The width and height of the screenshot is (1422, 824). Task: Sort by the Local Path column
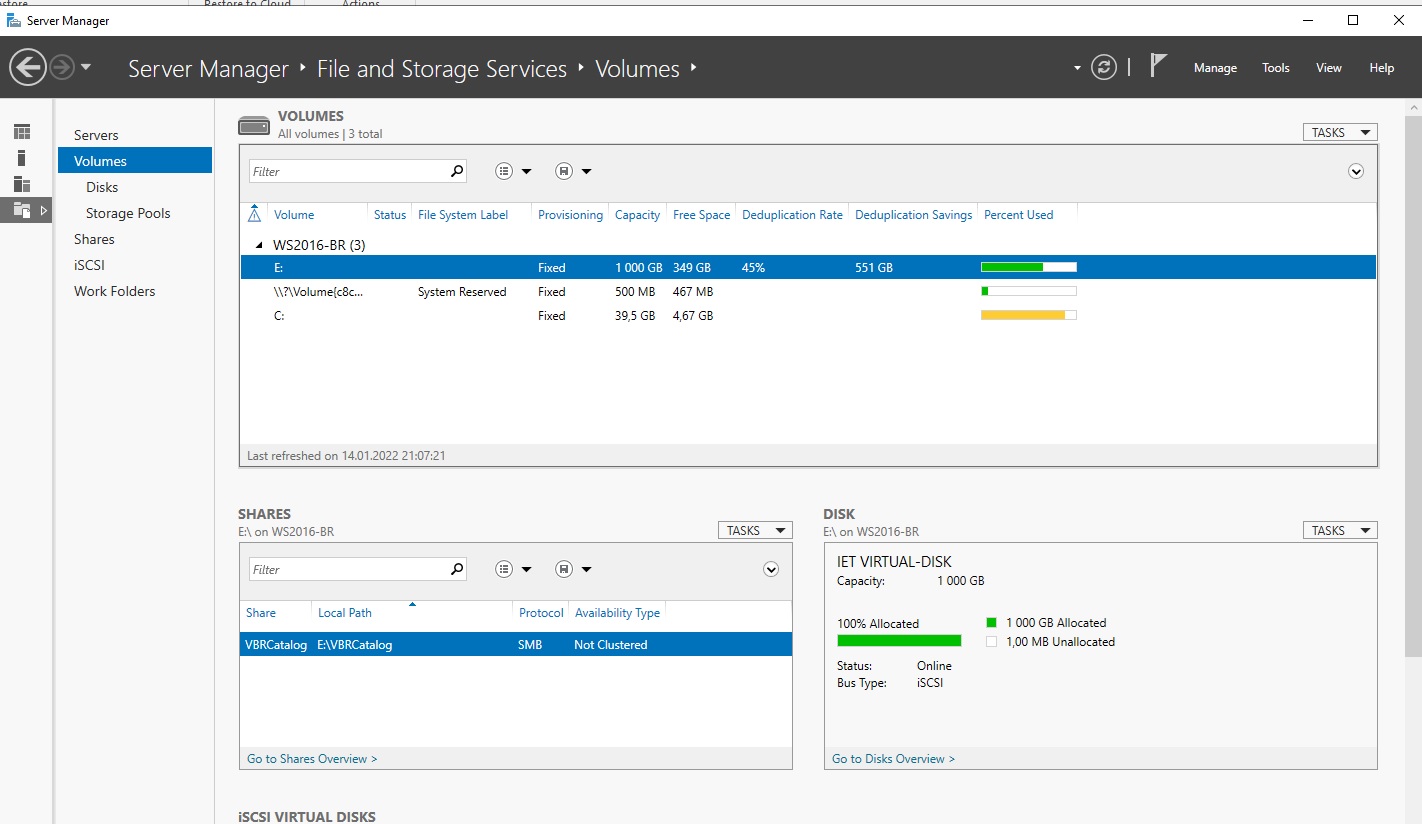tap(344, 613)
